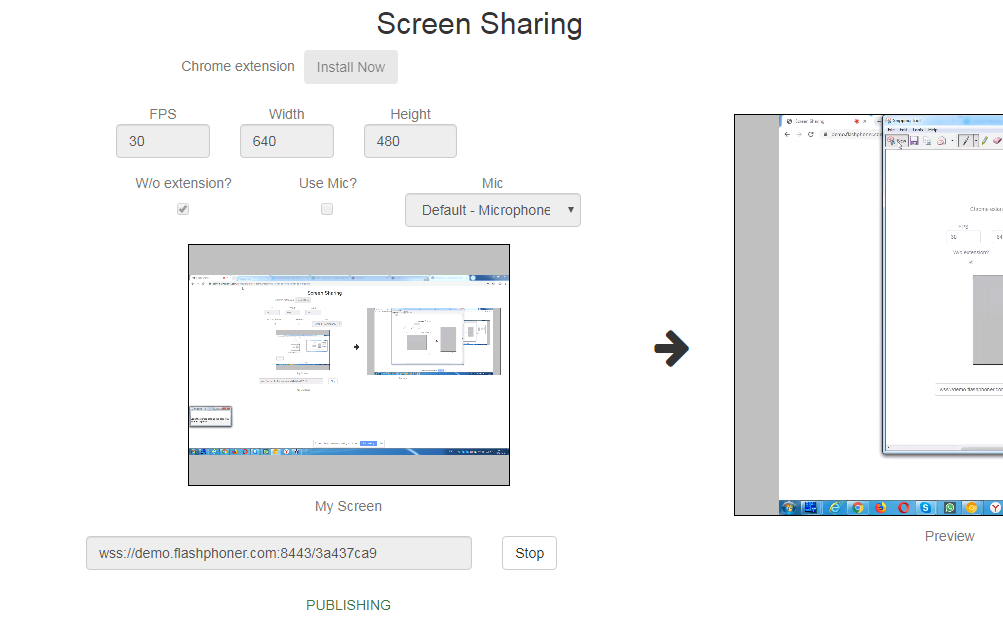Click the Firefox icon in preview taskbar
The height and width of the screenshot is (629, 1003).
click(x=880, y=507)
